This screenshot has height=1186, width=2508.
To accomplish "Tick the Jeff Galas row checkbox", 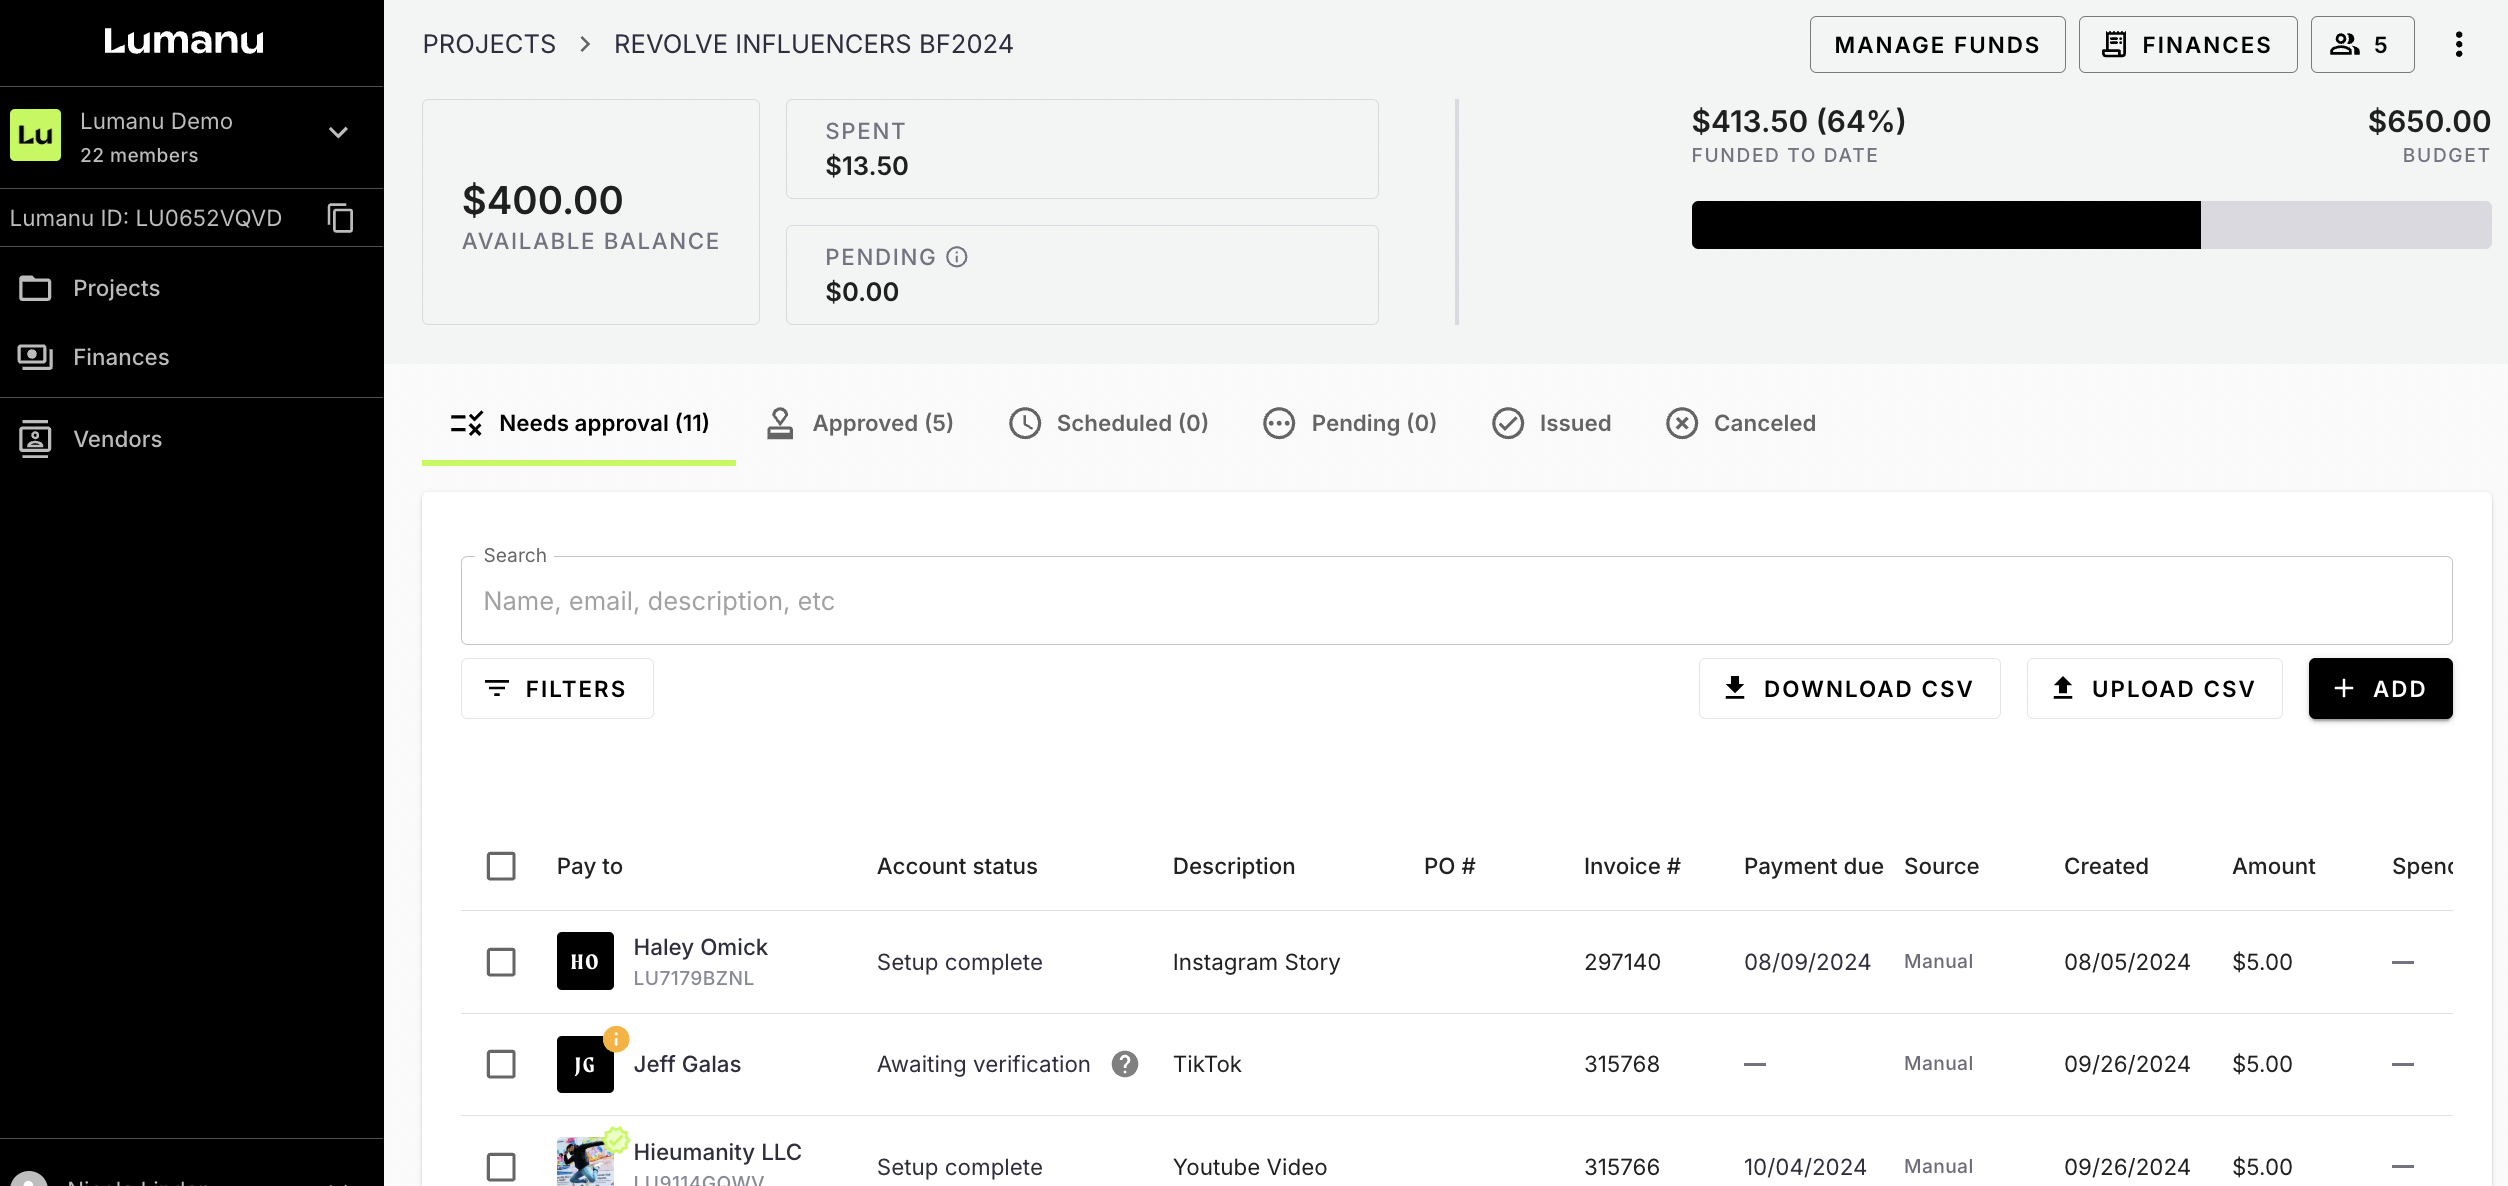I will (x=501, y=1064).
